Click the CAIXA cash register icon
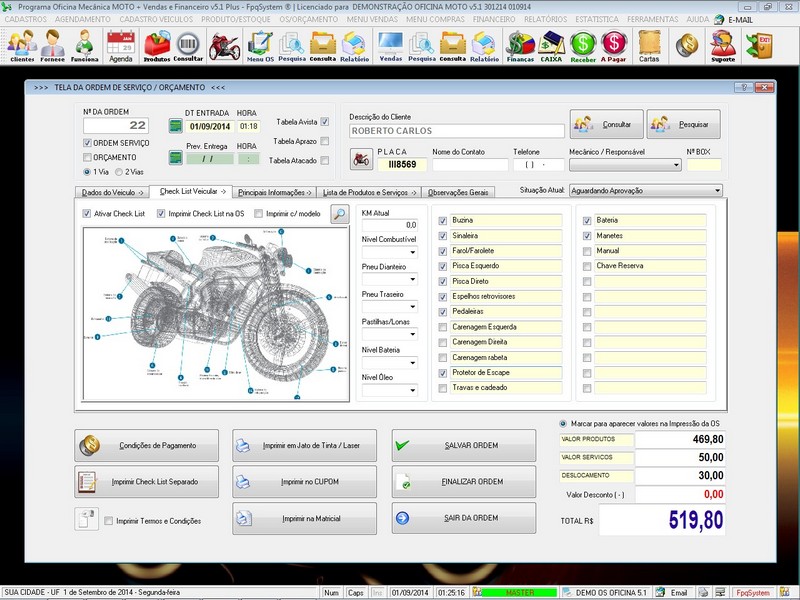 coord(550,45)
